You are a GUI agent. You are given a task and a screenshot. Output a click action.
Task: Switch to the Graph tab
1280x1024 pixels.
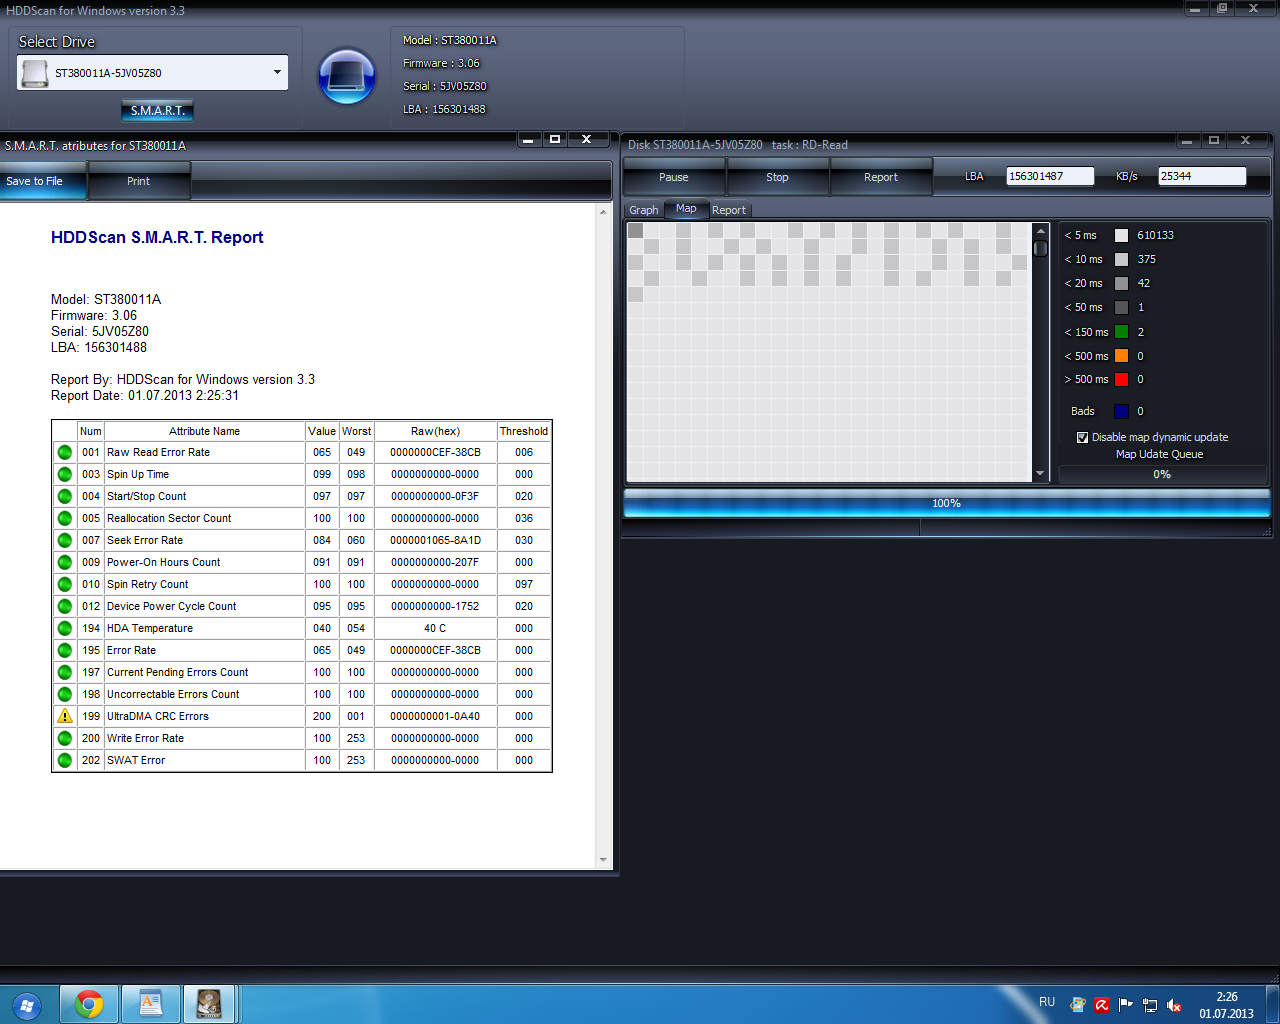pyautogui.click(x=643, y=210)
